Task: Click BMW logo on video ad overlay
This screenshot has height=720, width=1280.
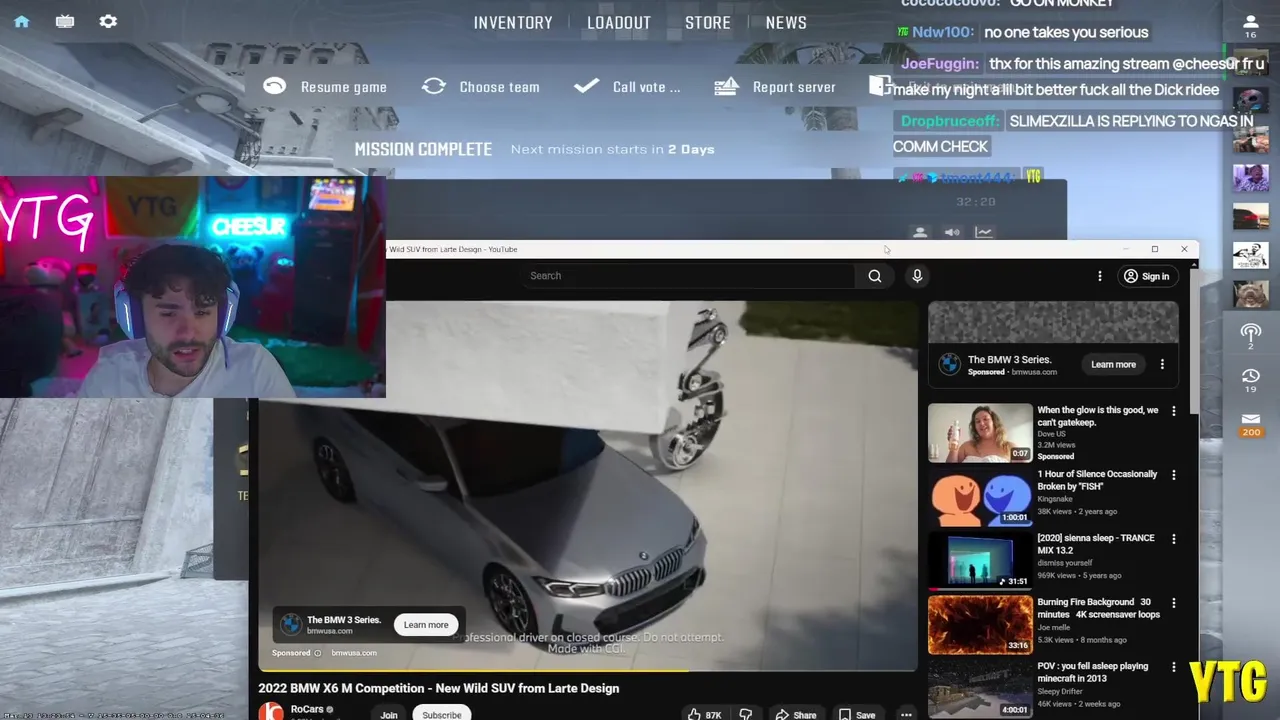Action: (x=290, y=625)
